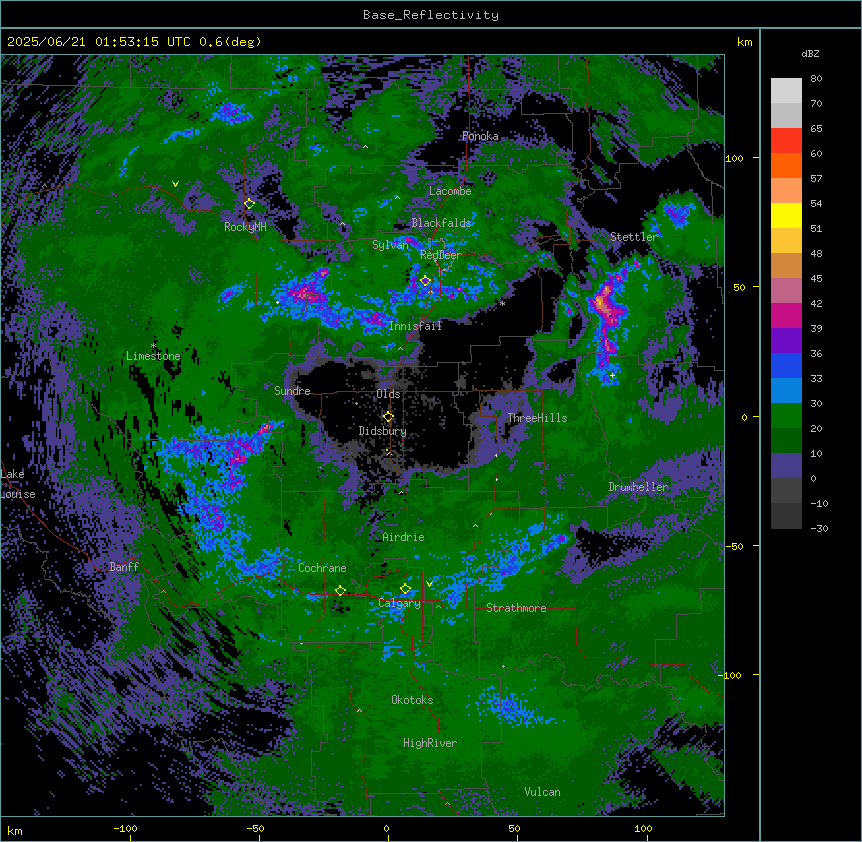The image size is (862, 842).
Task: Pick the yellow 51–54 dBZ legend swatch
Action: pyautogui.click(x=786, y=216)
